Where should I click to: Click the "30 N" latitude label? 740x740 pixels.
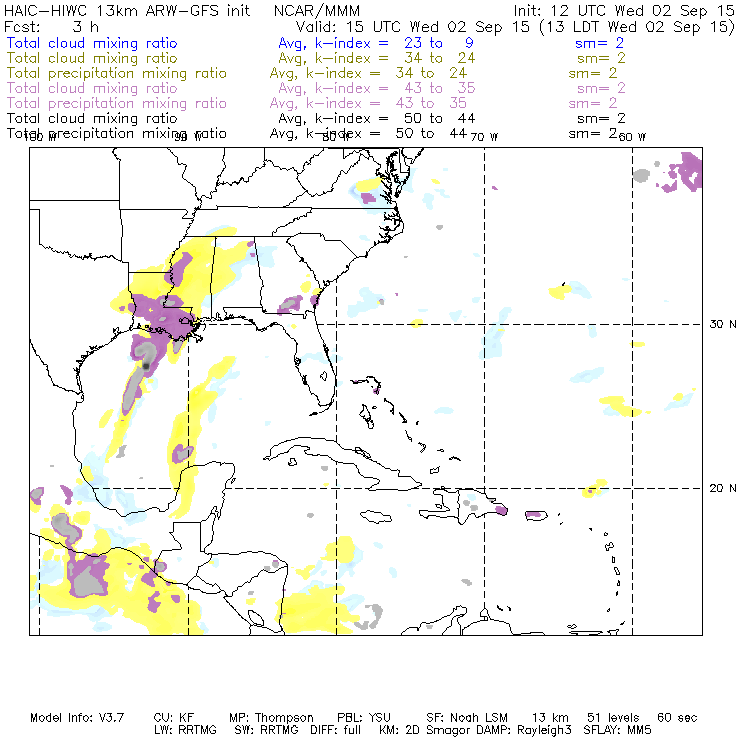click(723, 324)
